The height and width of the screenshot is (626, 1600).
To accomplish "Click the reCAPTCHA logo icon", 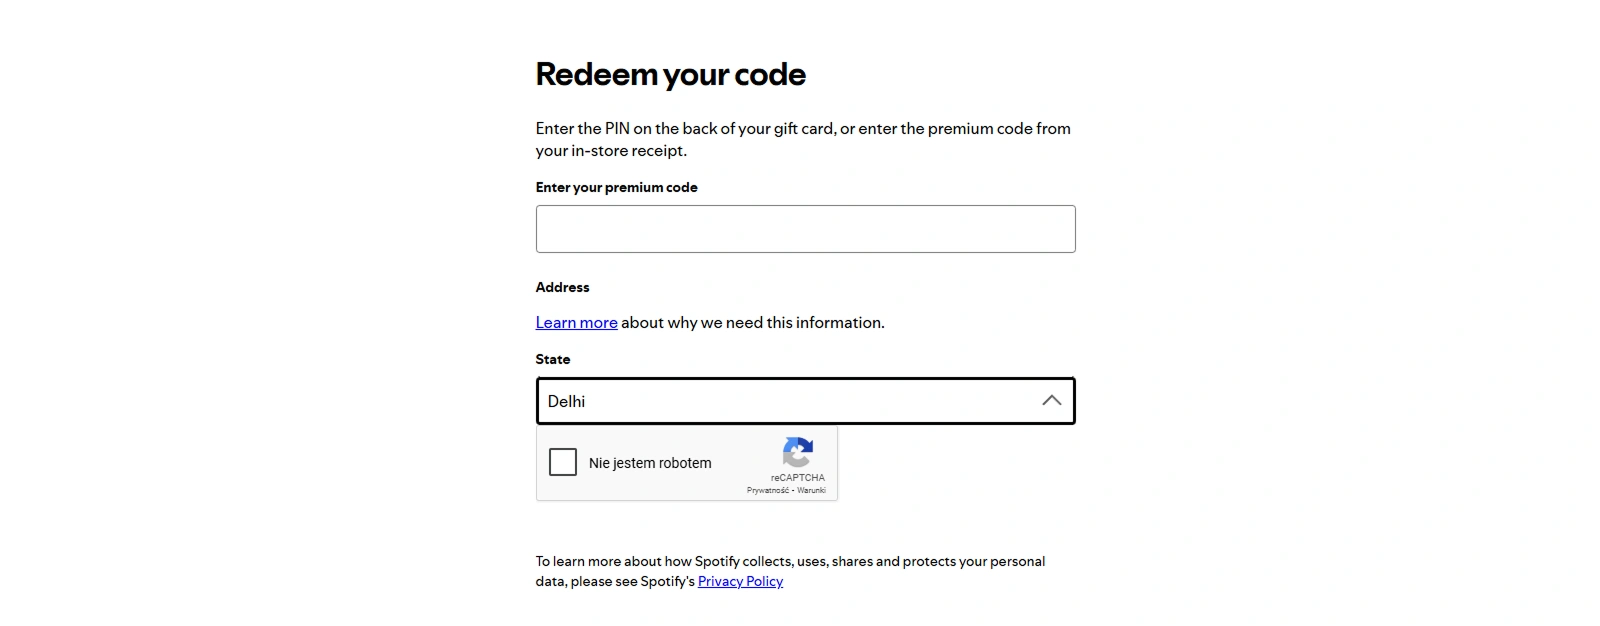I will (797, 452).
